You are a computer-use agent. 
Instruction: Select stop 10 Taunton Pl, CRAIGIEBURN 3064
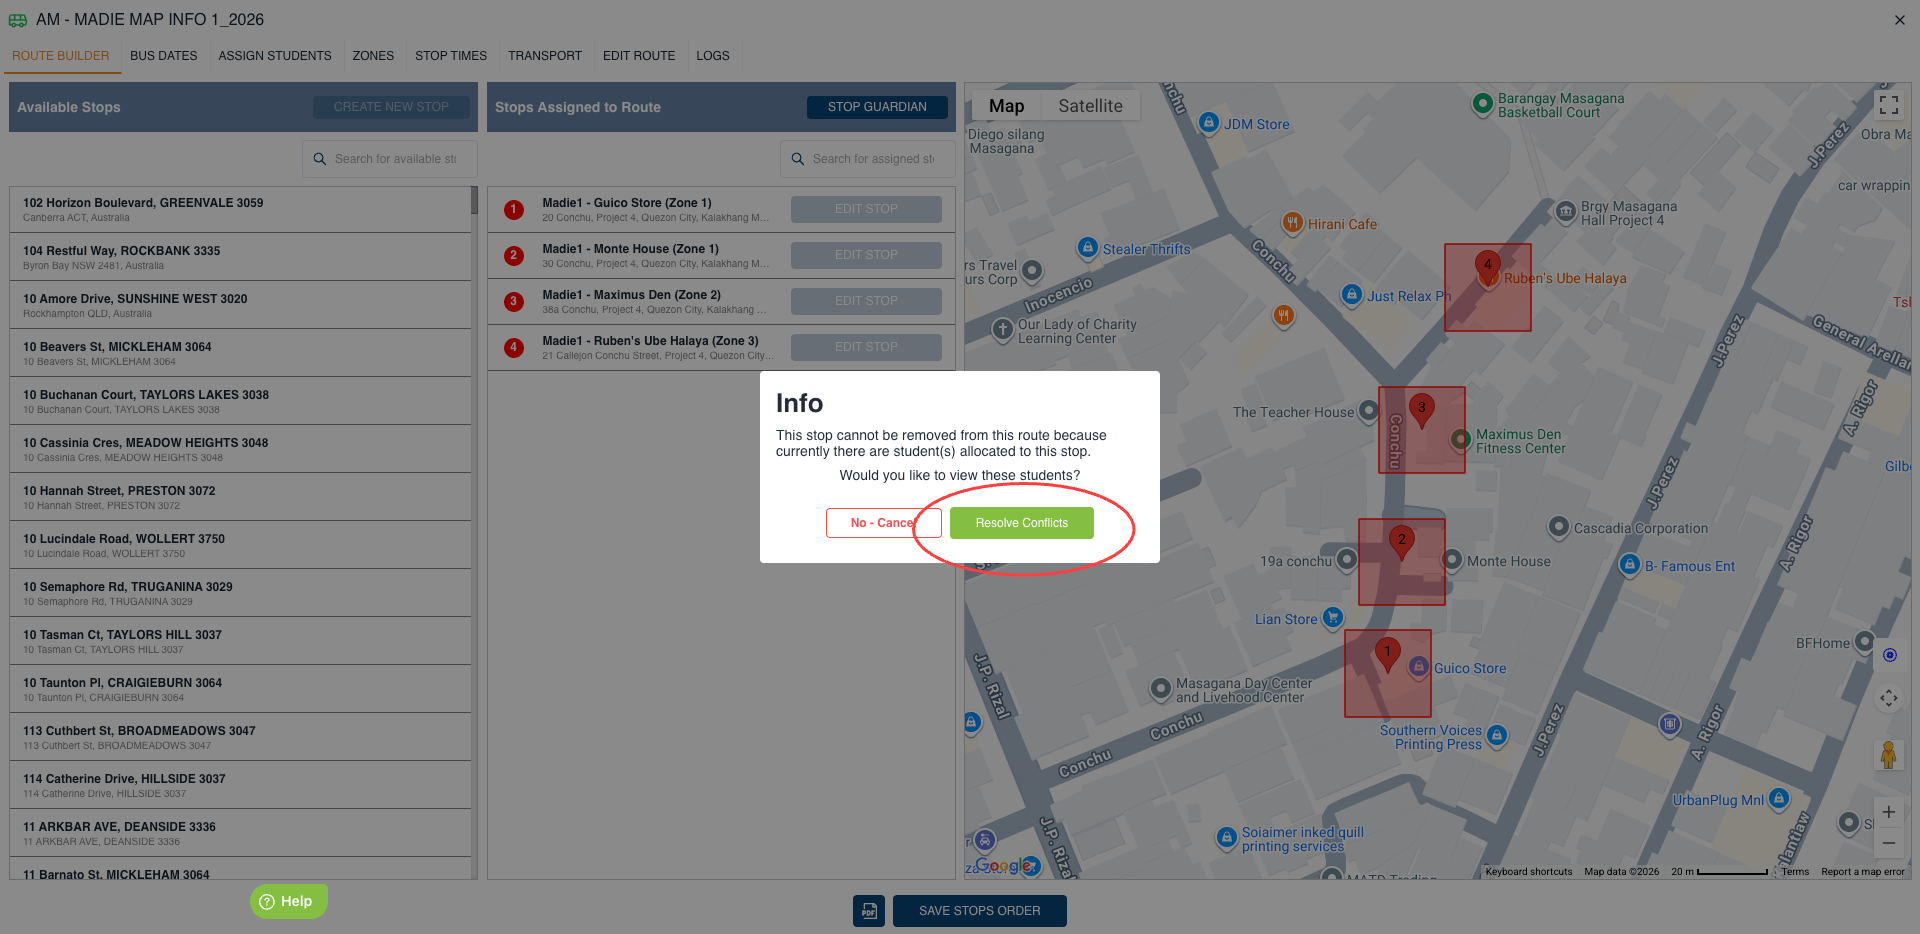click(240, 689)
